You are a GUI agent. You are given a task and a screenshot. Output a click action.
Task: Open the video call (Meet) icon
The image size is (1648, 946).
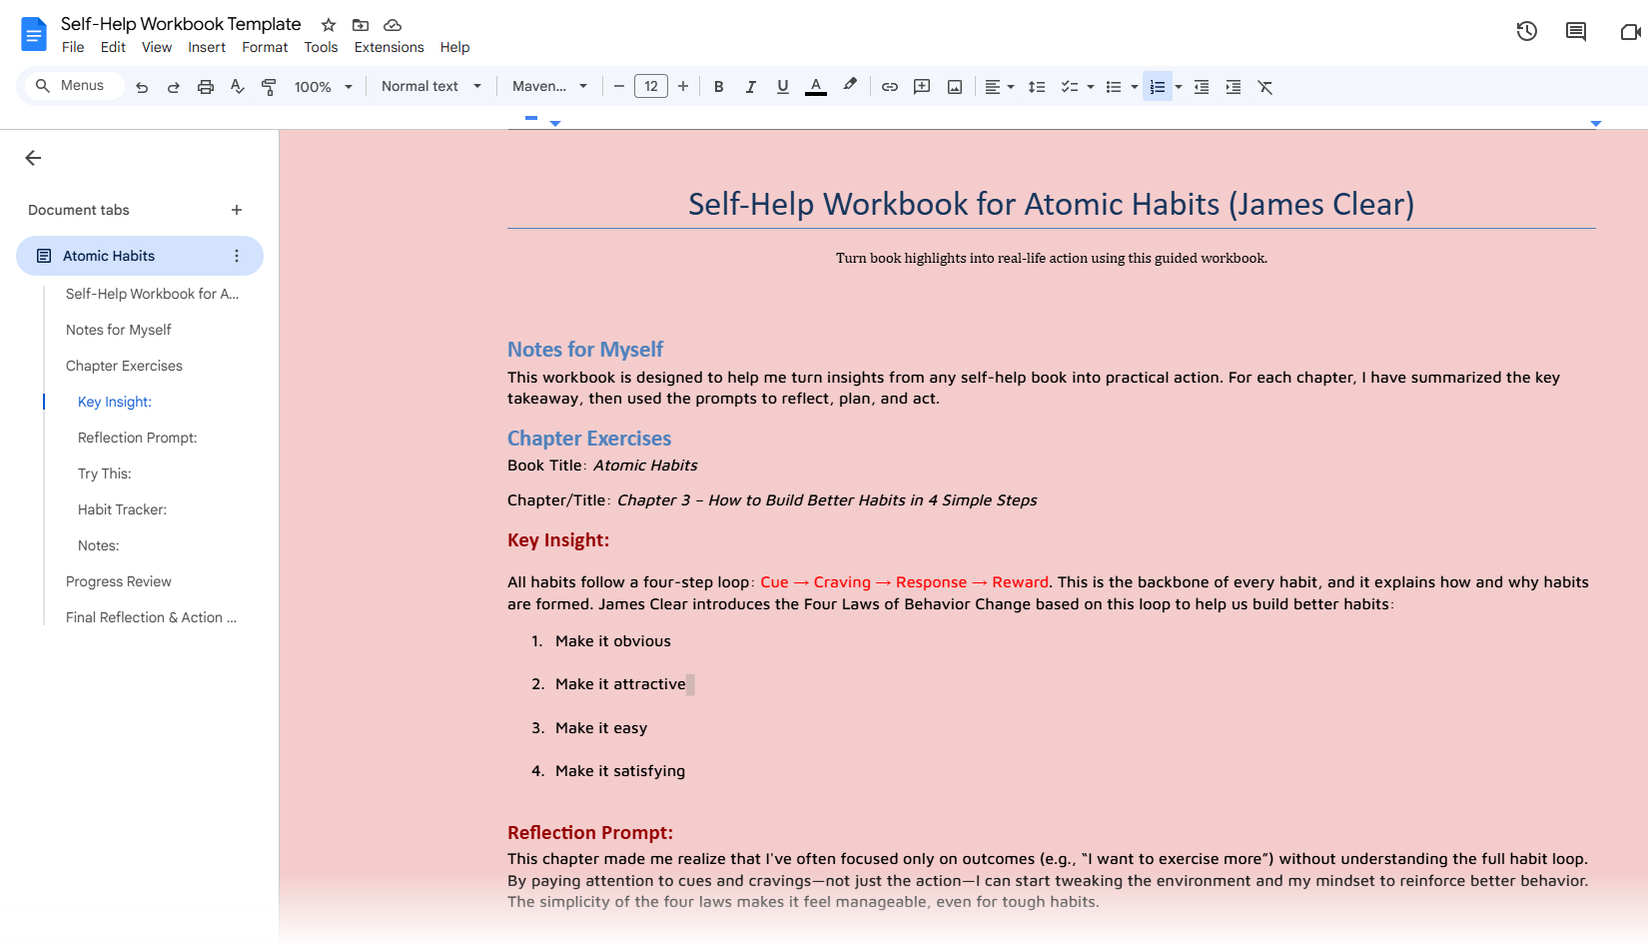[1630, 31]
